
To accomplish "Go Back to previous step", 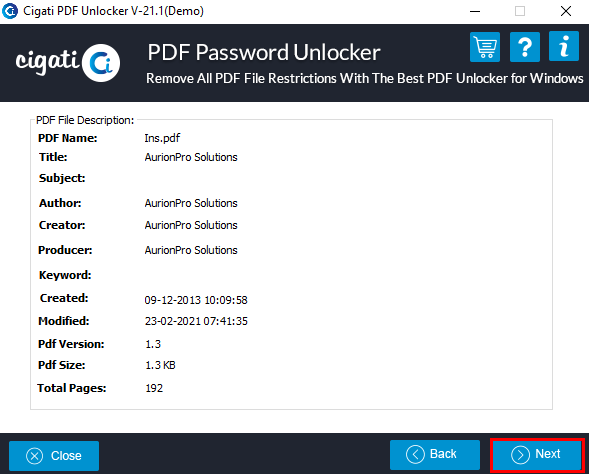I will point(435,454).
